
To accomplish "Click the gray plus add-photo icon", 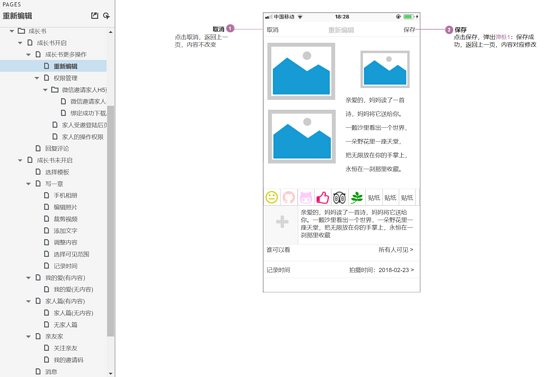I will 282,222.
